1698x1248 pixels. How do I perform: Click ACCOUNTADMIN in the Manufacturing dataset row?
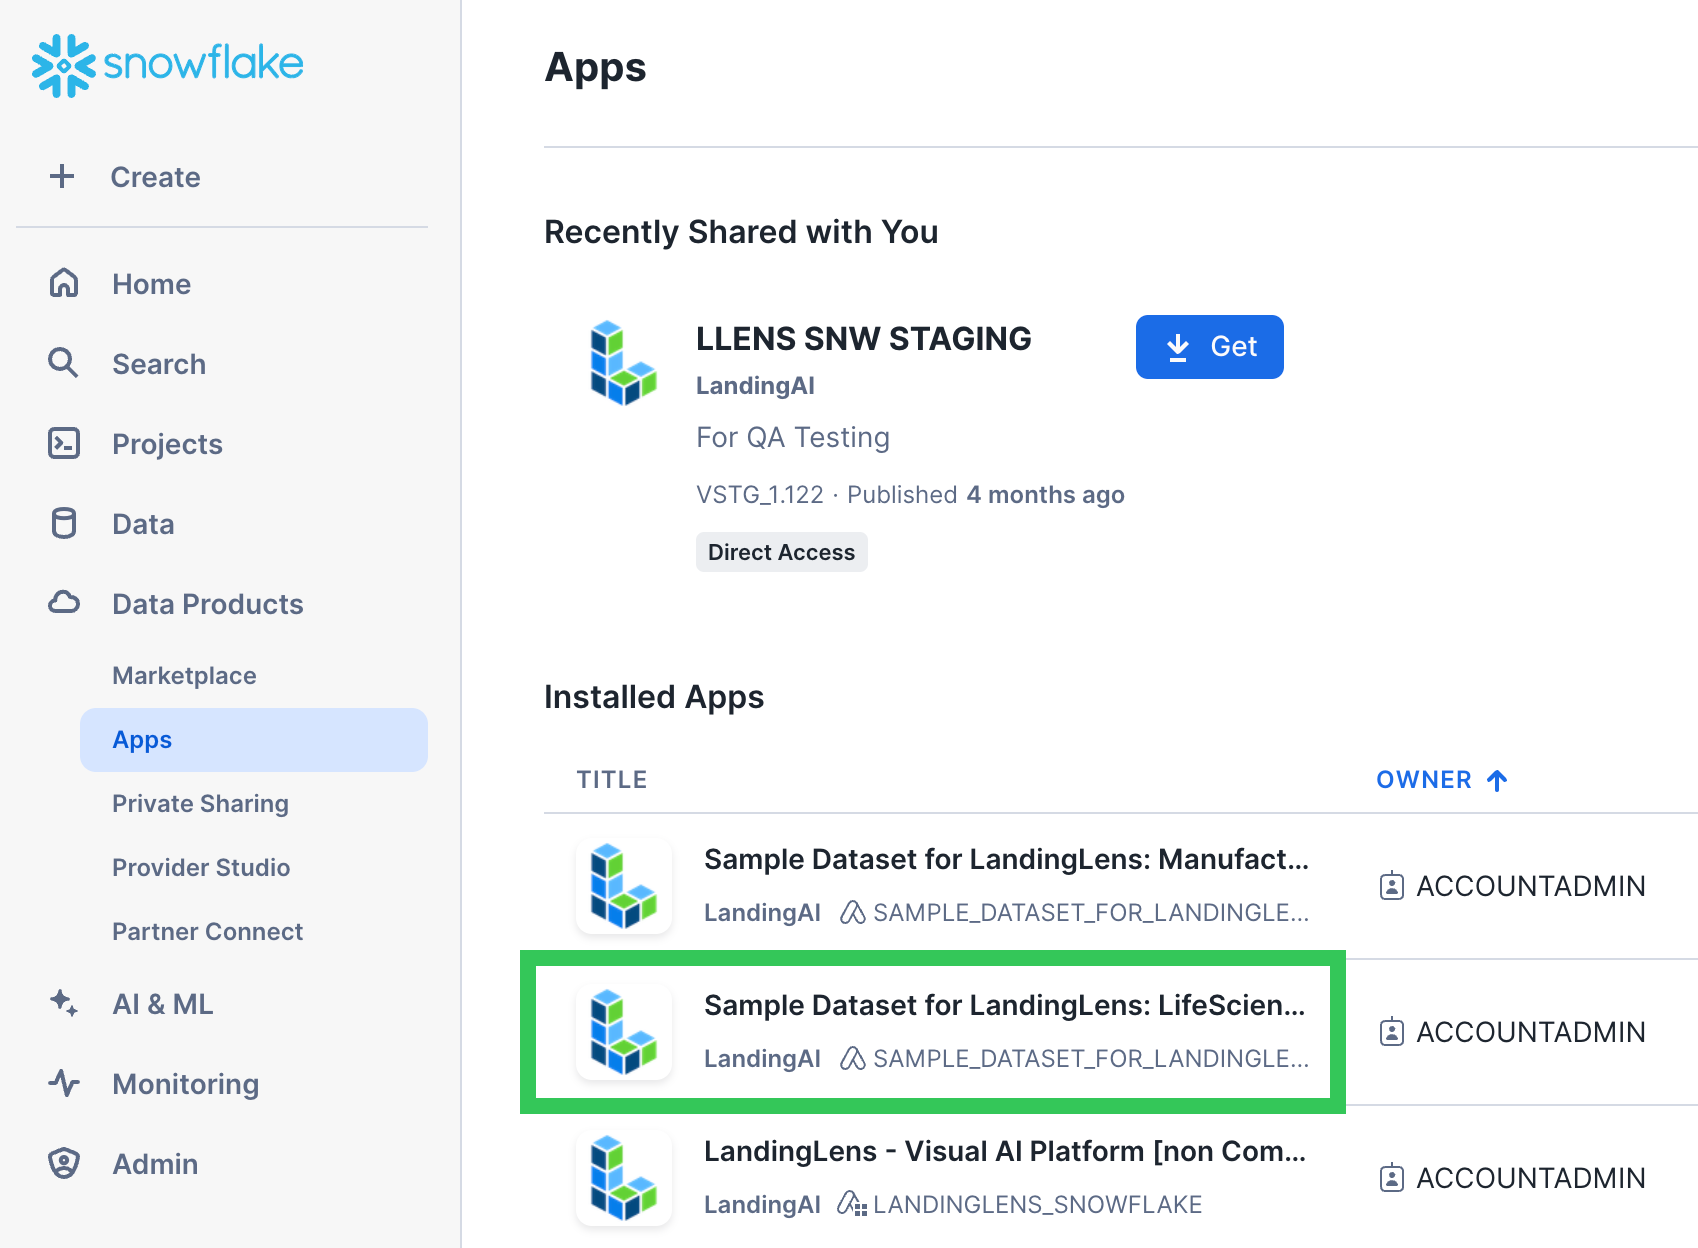point(1531,886)
